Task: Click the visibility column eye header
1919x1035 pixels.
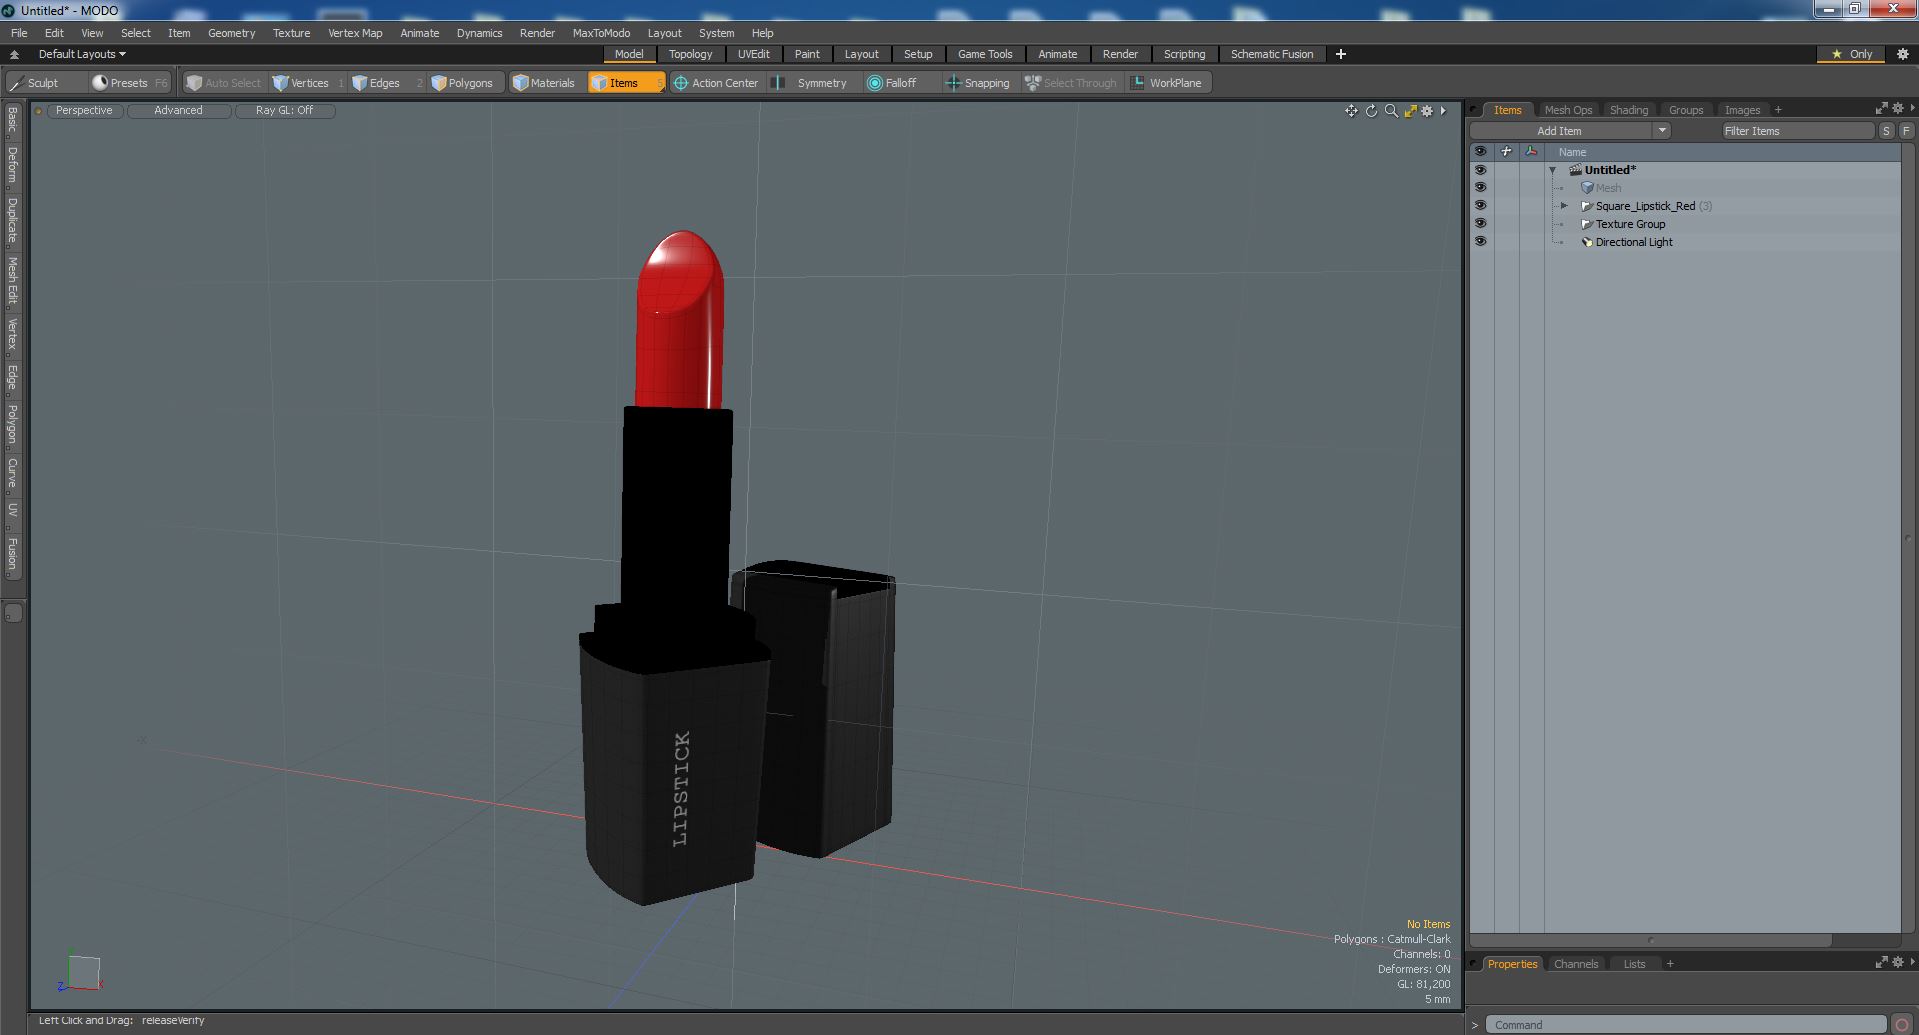Action: (1480, 152)
